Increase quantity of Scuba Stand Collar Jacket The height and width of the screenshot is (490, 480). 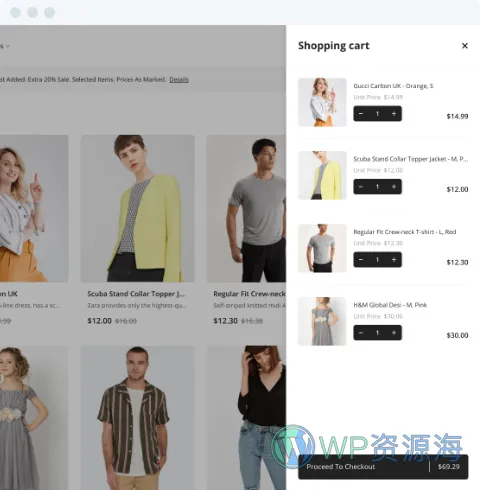394,187
